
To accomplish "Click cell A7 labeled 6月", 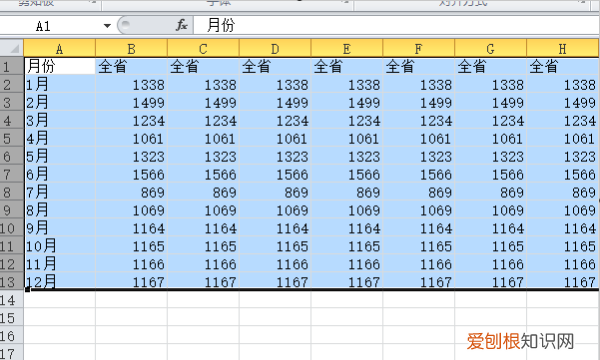I will click(60, 174).
